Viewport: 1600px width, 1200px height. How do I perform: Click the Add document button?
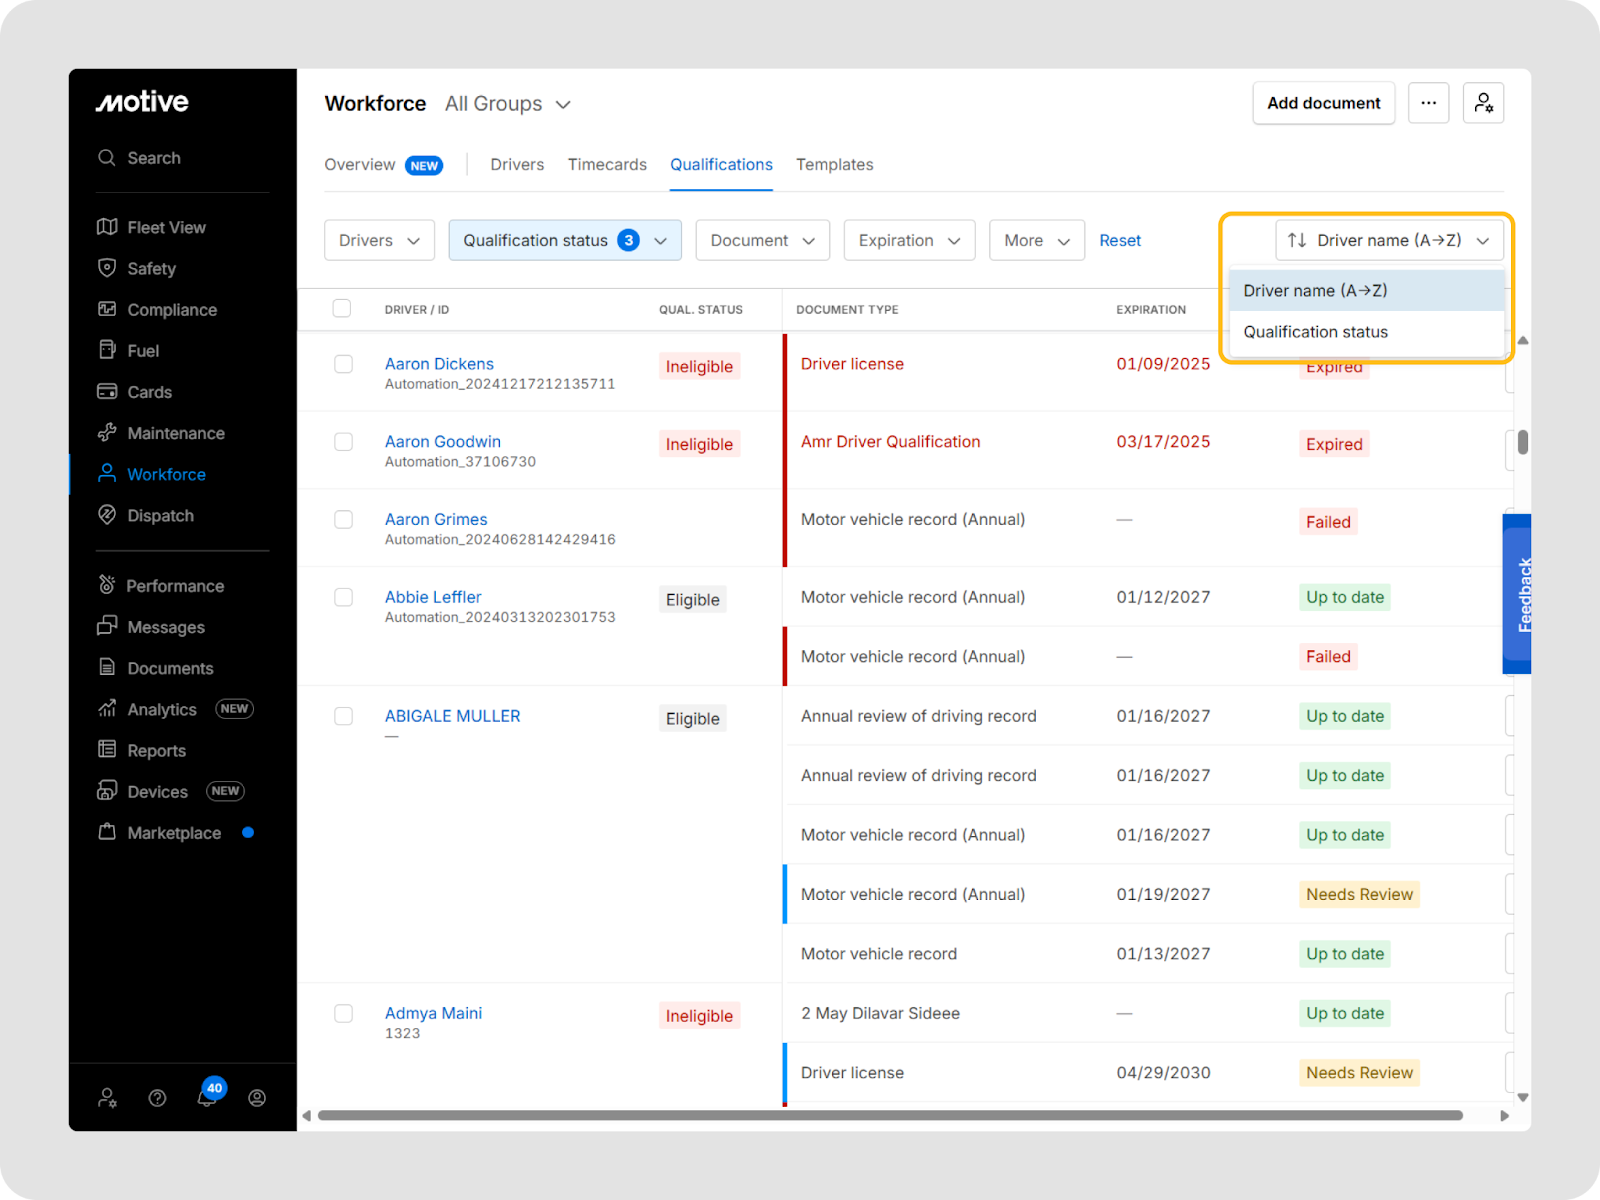(x=1323, y=103)
